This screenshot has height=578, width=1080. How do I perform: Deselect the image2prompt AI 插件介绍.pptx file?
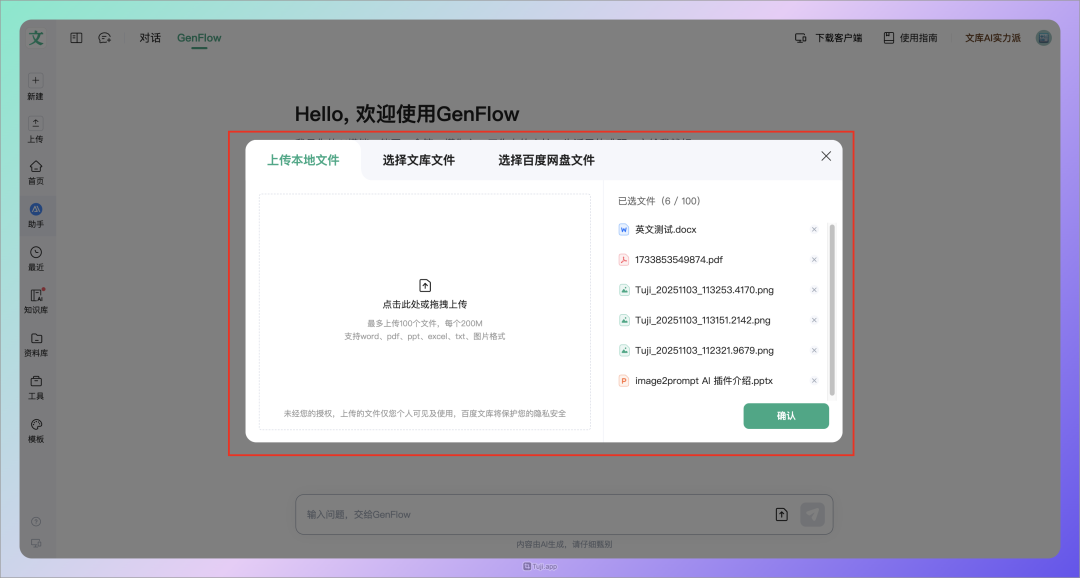(x=814, y=380)
